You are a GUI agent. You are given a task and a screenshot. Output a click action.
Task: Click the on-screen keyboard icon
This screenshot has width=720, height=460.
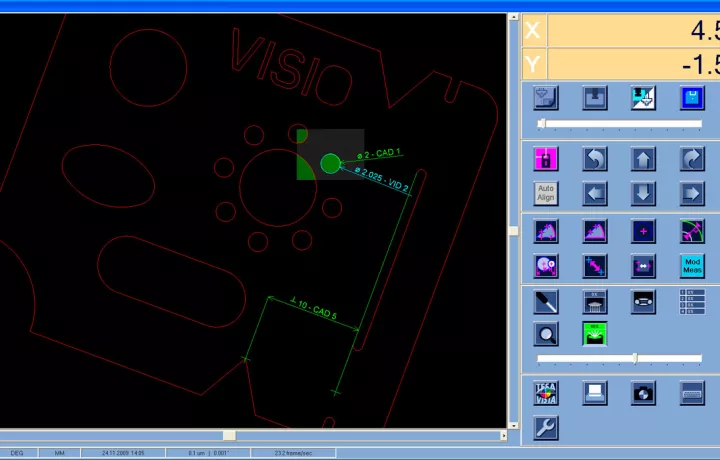point(692,393)
